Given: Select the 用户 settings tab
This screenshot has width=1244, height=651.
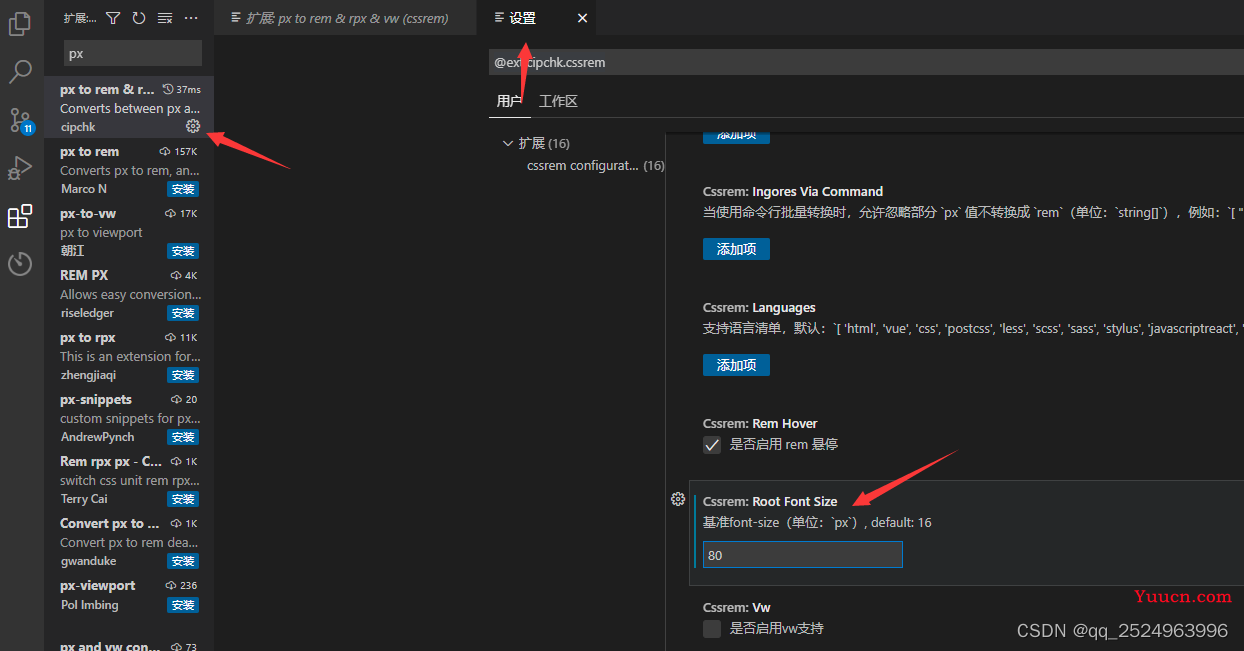Looking at the screenshot, I should click(x=509, y=101).
